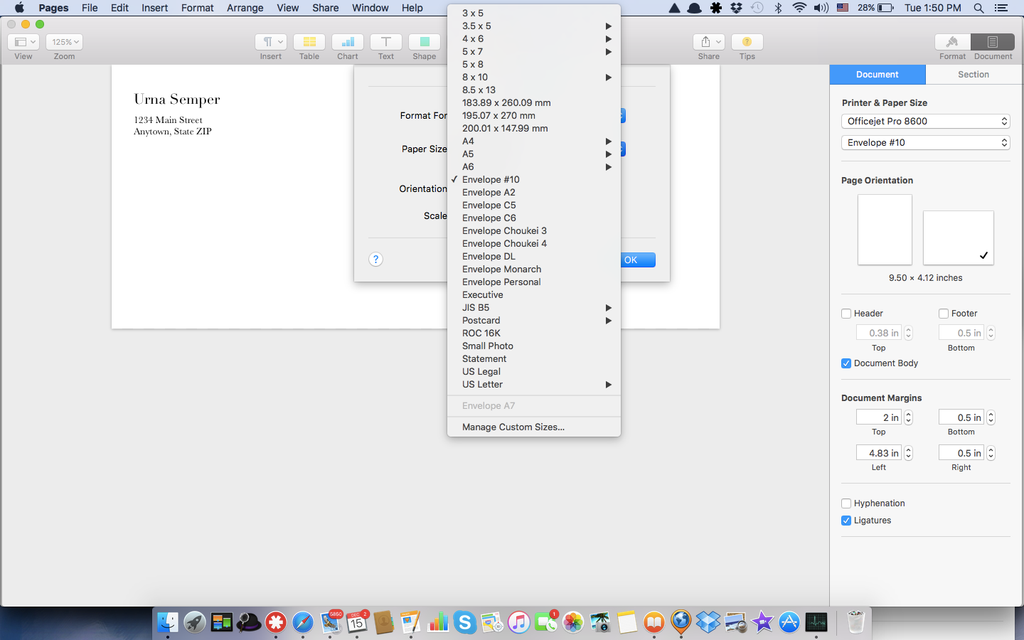Open iTunes music icon in dock

tap(519, 622)
